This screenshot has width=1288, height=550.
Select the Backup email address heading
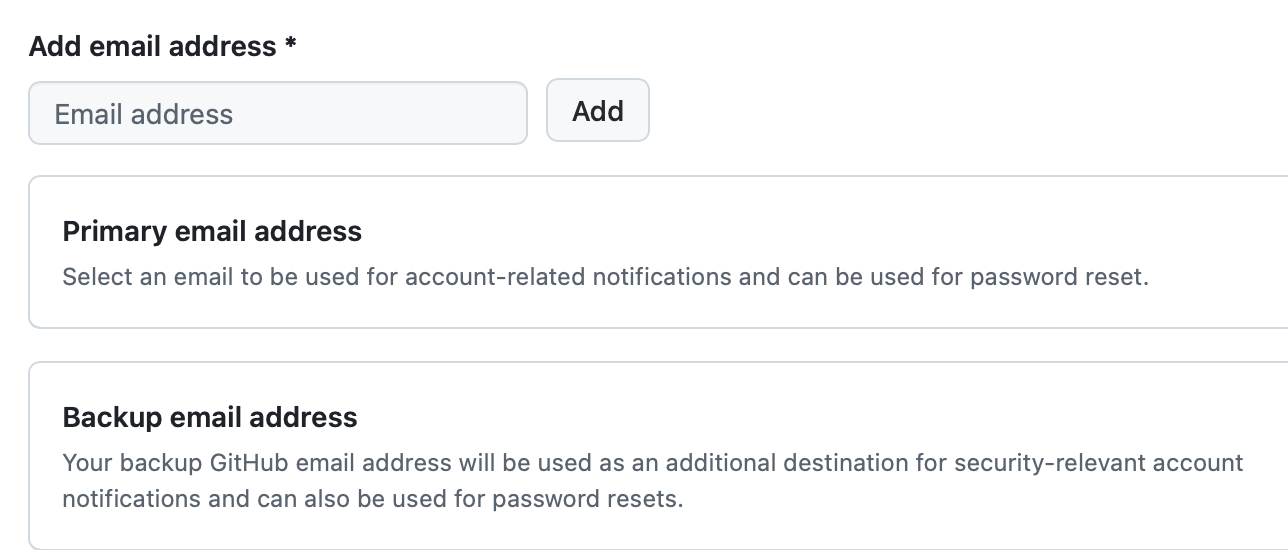coord(210,416)
